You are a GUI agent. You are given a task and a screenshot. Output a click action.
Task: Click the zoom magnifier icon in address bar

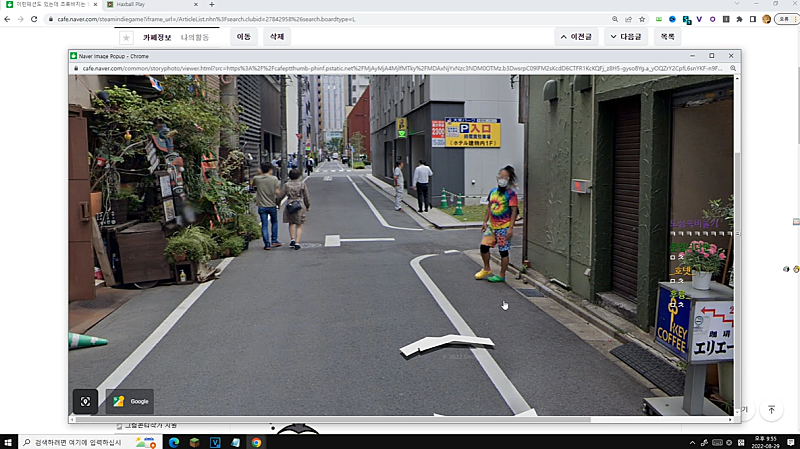615,19
